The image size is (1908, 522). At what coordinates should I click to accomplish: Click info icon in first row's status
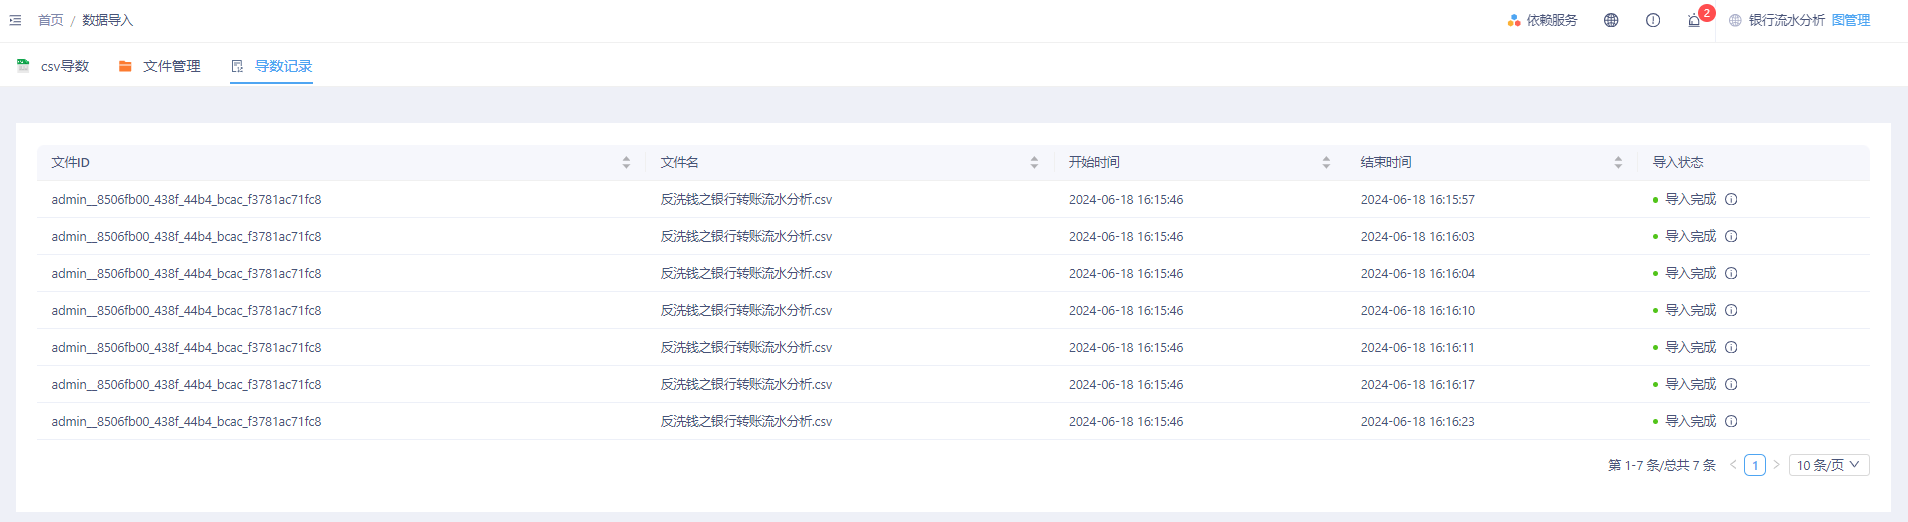[1731, 199]
